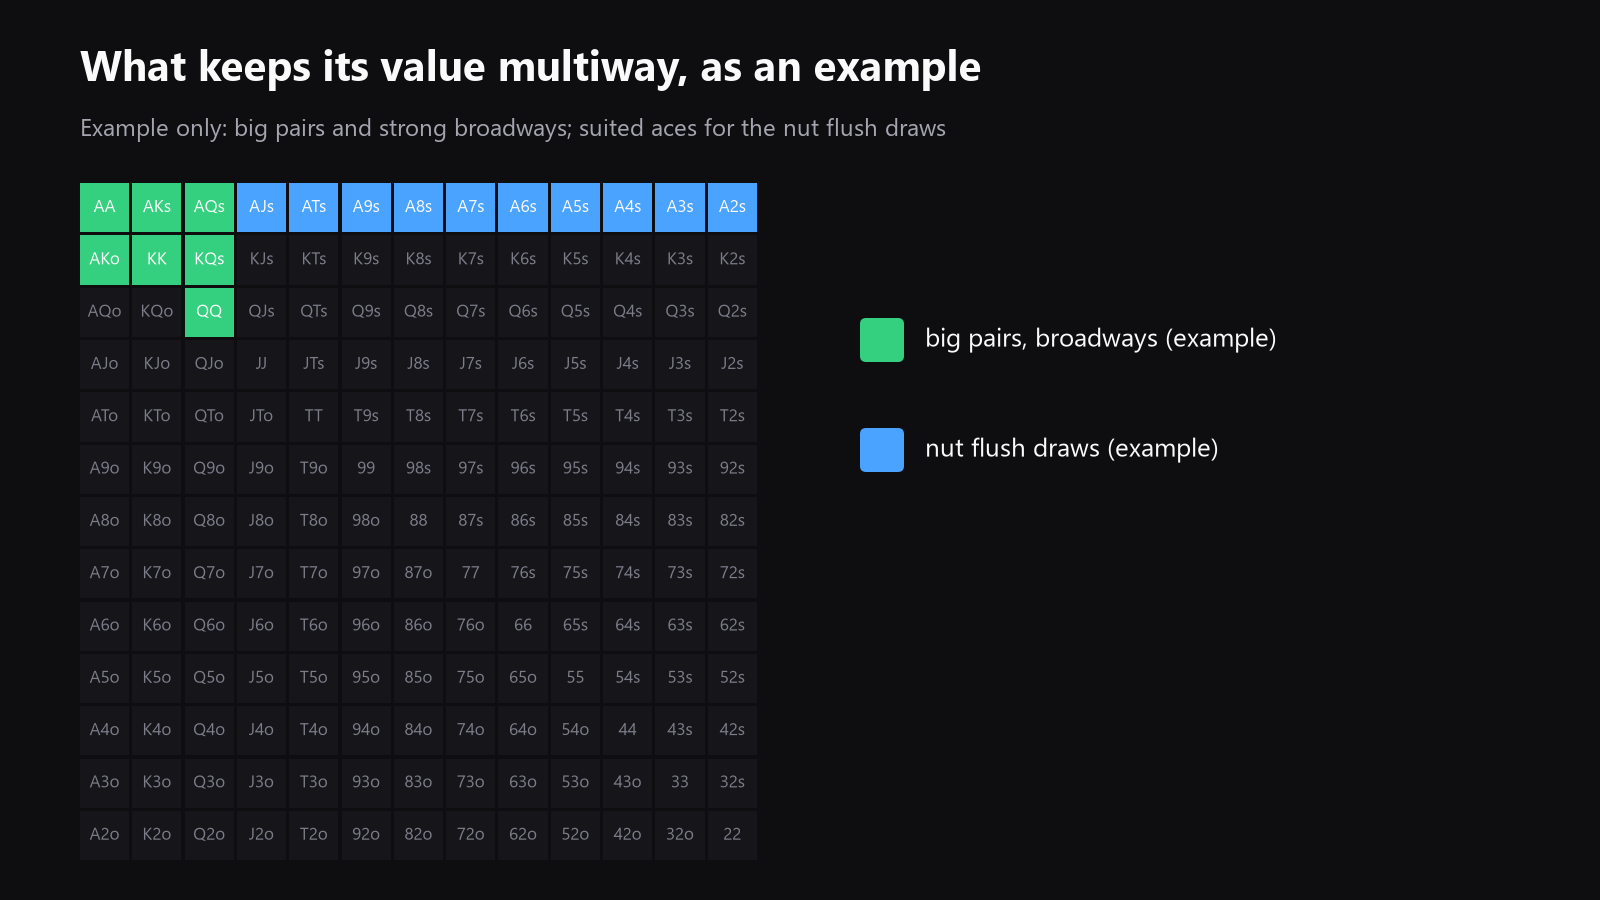Select the 32s cell
This screenshot has height=900, width=1600.
pos(732,782)
